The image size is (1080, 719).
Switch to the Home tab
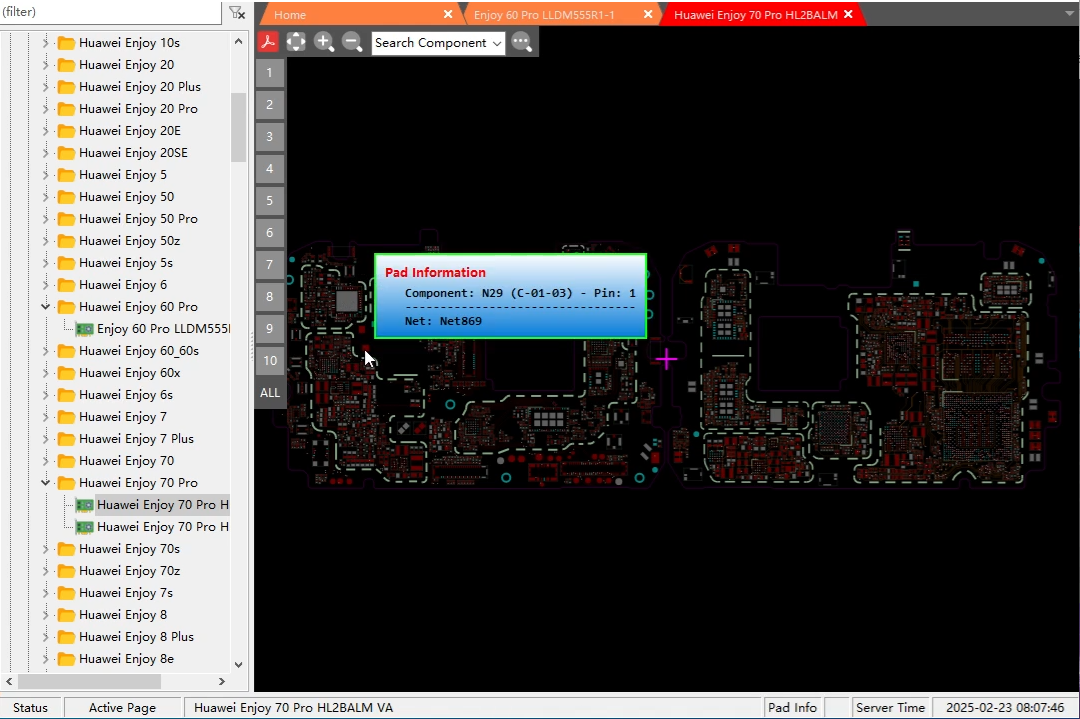click(x=290, y=14)
